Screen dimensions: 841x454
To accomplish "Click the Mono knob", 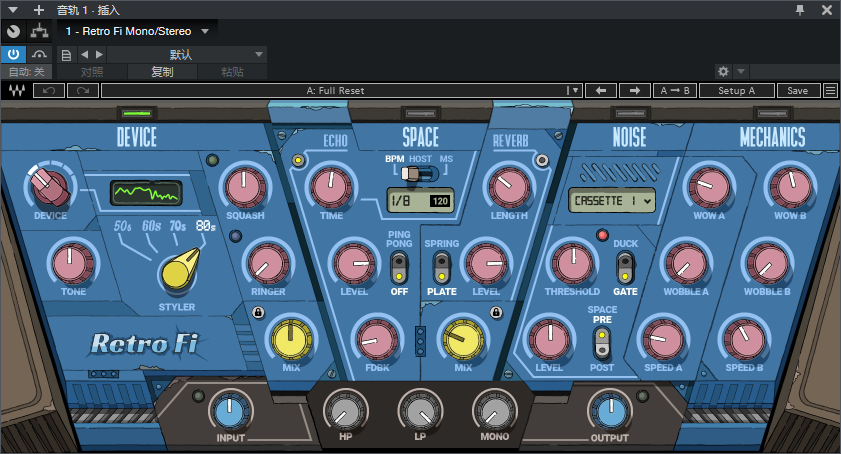I will point(494,412).
